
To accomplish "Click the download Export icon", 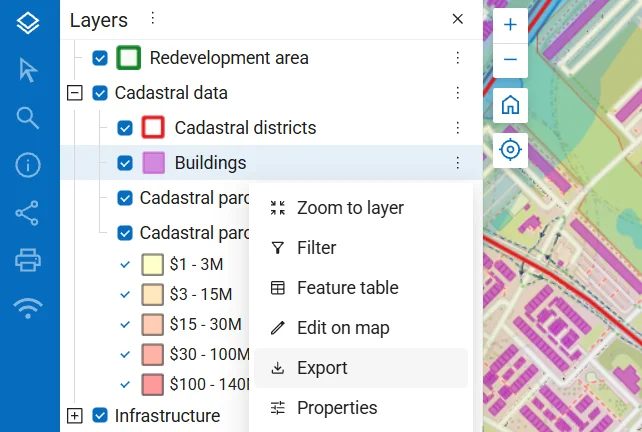I will (x=278, y=368).
